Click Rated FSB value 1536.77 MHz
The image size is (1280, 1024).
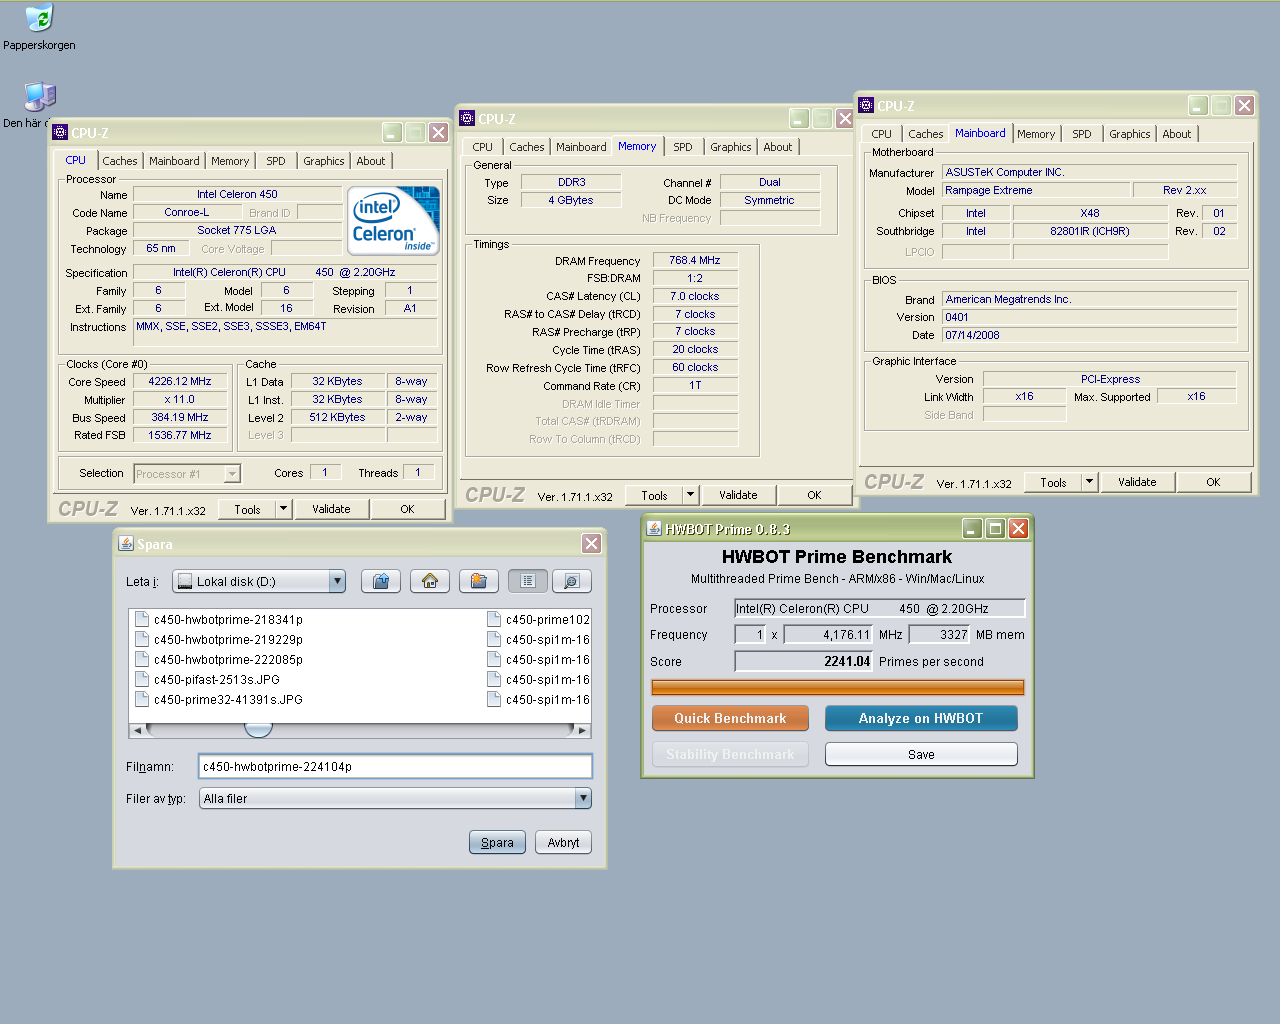click(x=180, y=435)
